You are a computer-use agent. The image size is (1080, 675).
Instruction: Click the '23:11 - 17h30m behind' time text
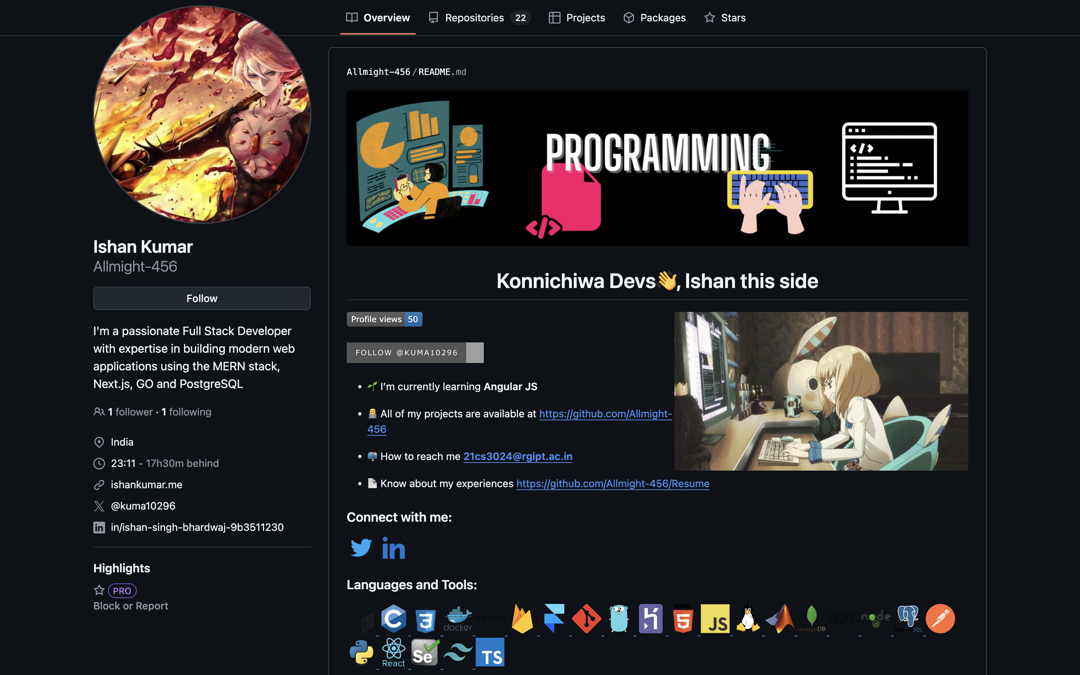coord(165,464)
